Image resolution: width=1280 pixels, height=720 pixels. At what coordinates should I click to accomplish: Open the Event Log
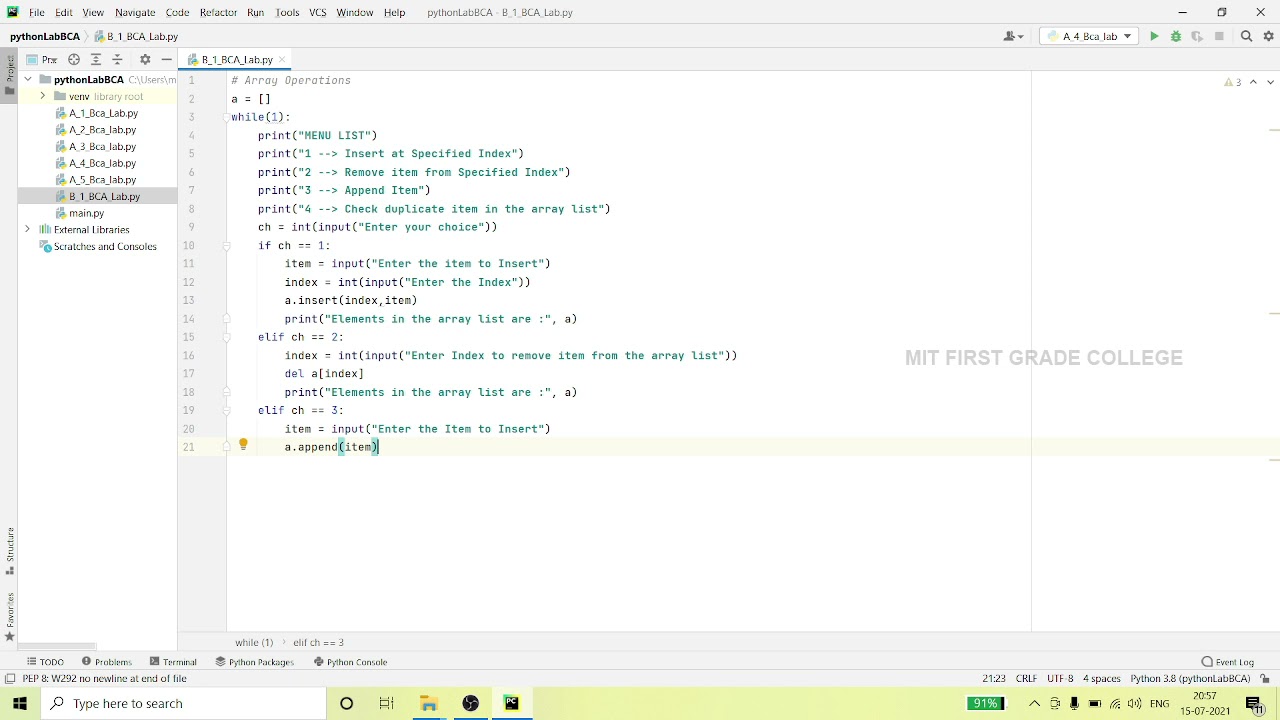(1228, 662)
